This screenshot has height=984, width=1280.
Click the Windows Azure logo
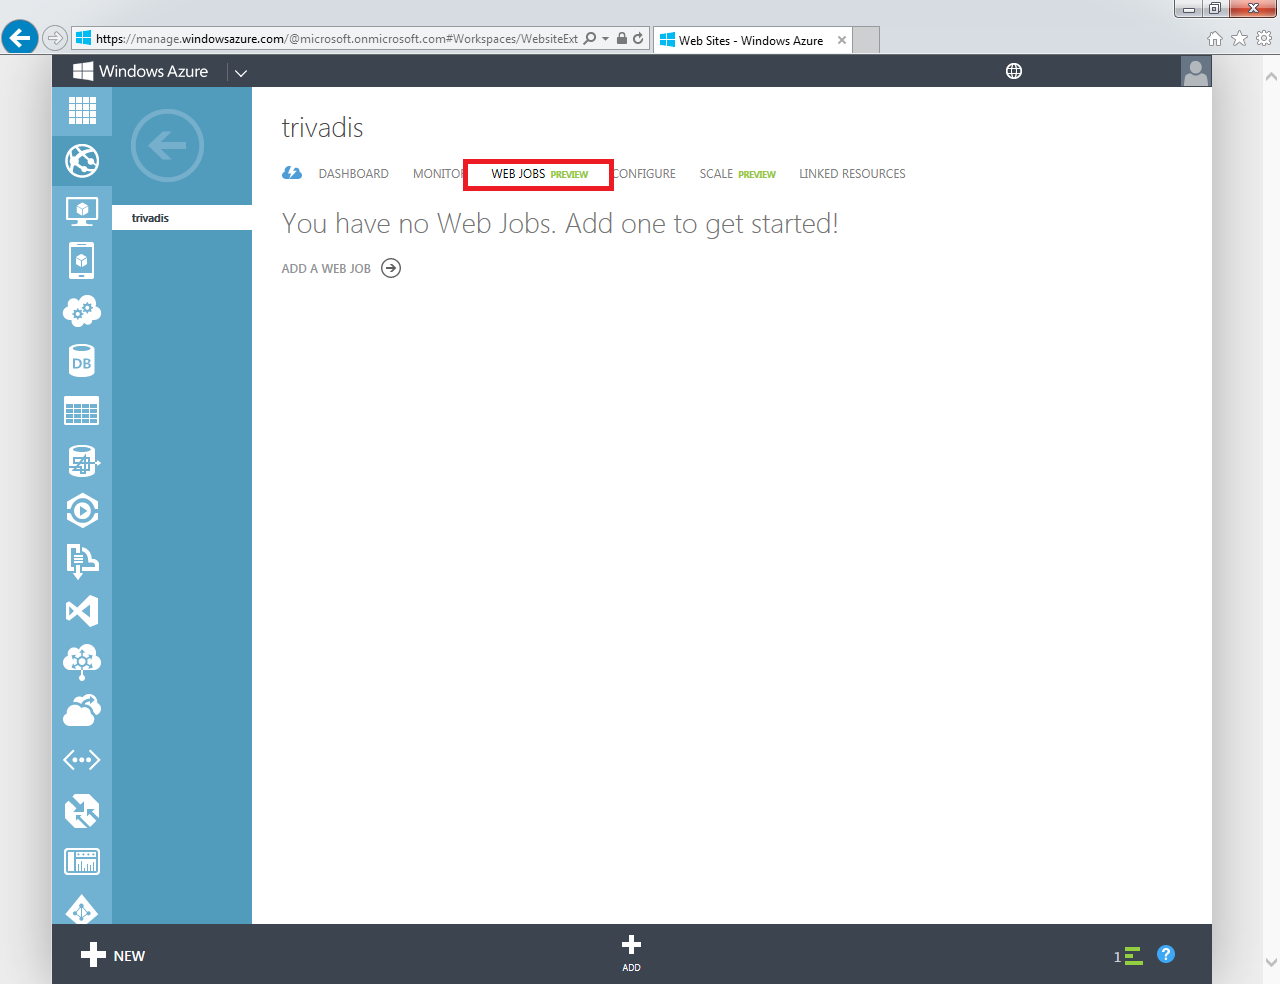tap(140, 71)
